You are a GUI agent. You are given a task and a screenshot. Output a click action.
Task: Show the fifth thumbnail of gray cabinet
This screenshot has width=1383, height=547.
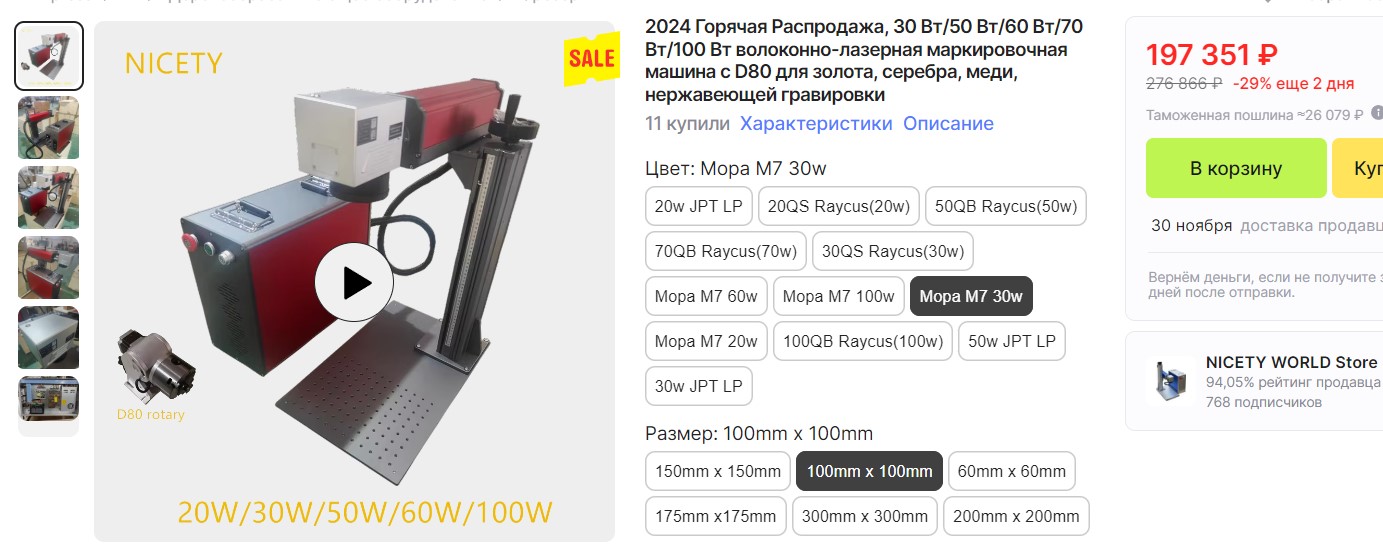tap(48, 337)
